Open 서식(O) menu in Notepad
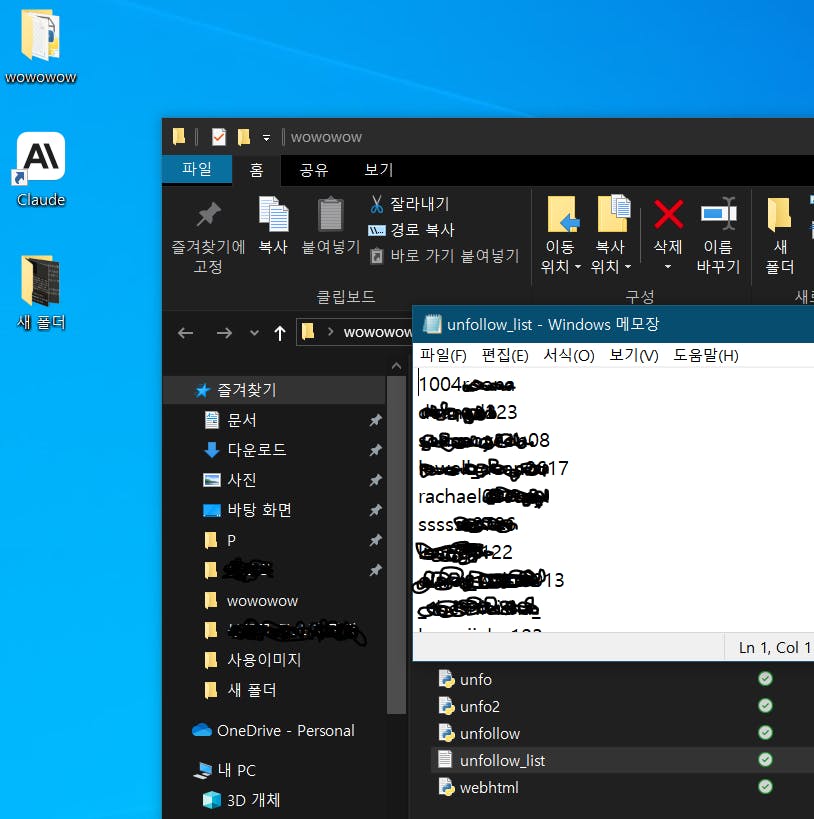Viewport: 814px width, 819px height. (x=569, y=355)
